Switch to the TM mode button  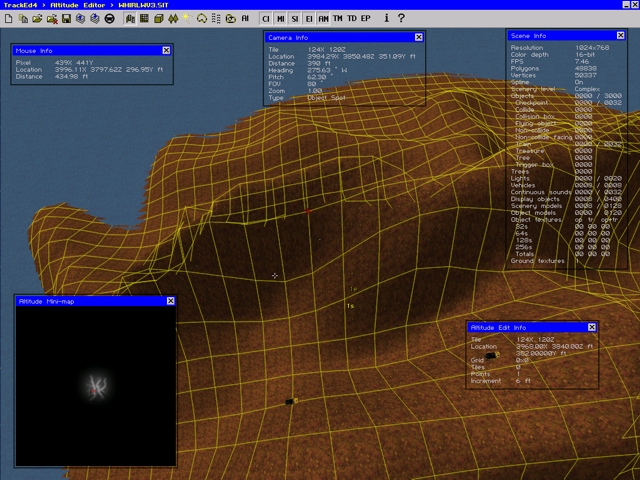coord(337,18)
